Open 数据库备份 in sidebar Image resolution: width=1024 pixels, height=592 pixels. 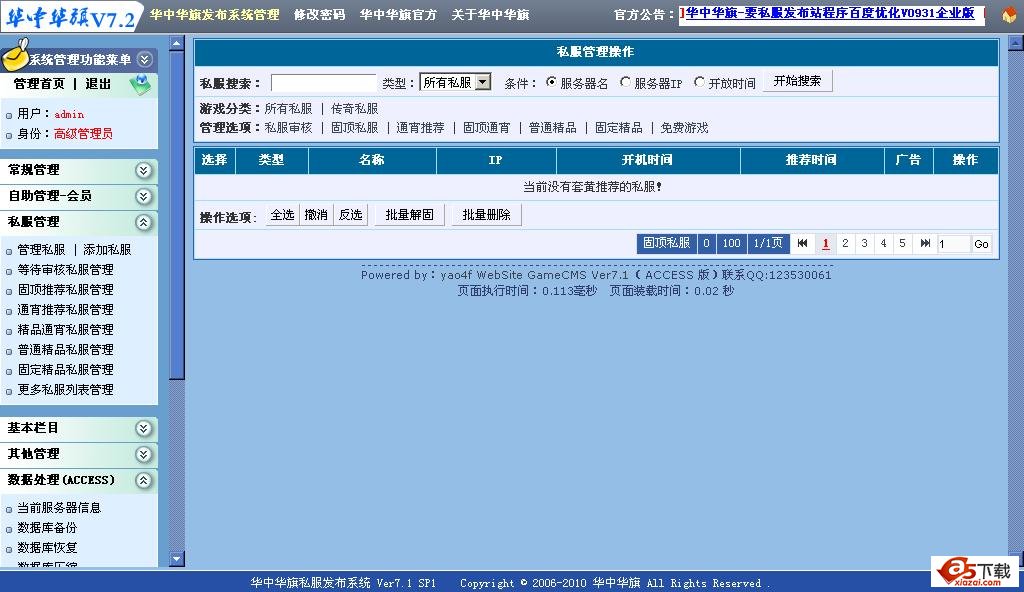tap(47, 528)
